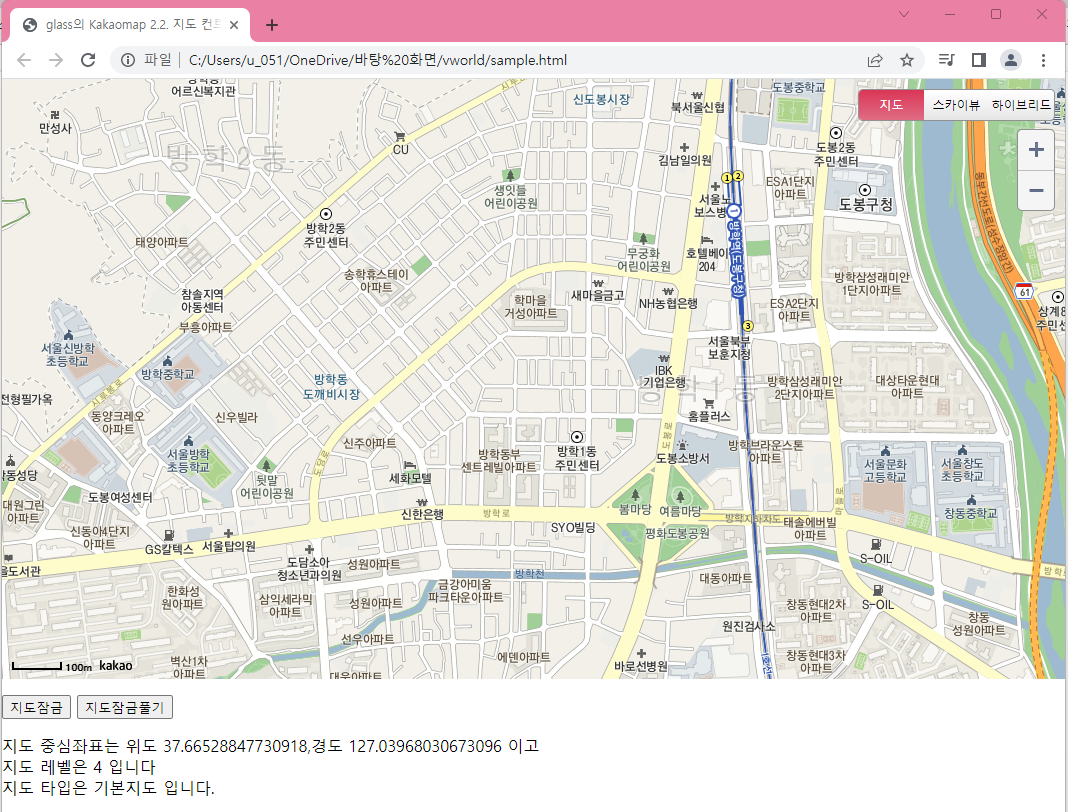
Task: Click the 김남일의원 clinic cross icon
Action: click(x=685, y=147)
